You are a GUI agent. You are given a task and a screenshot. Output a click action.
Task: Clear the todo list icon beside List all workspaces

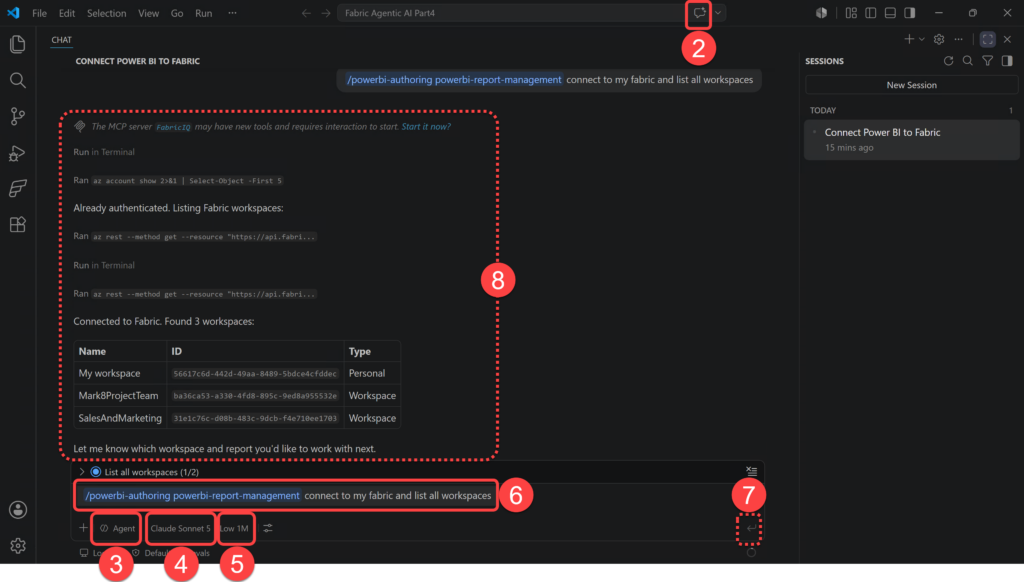point(752,471)
